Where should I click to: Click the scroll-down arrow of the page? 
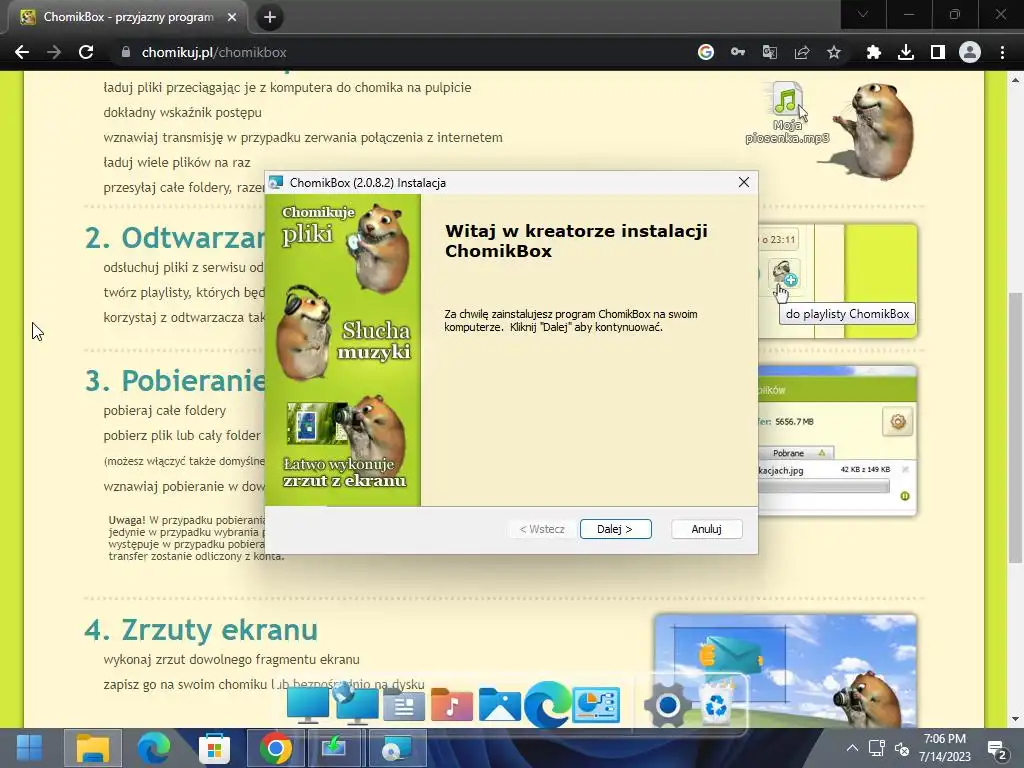point(1016,719)
